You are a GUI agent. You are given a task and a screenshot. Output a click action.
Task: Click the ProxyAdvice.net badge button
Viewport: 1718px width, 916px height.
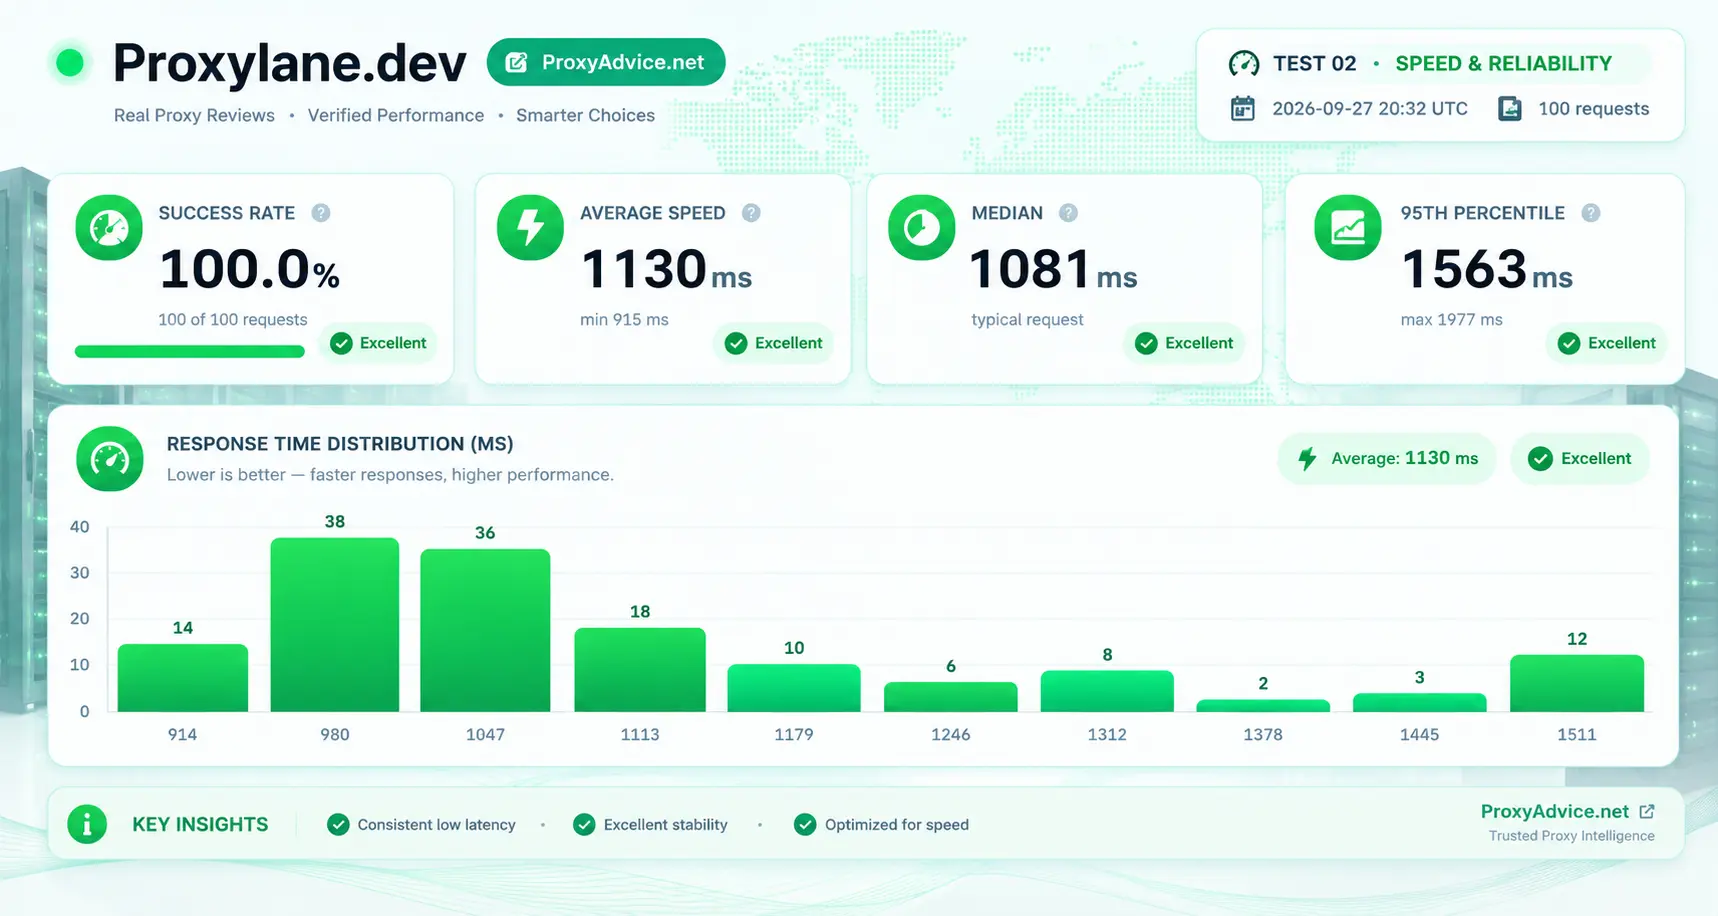606,62
